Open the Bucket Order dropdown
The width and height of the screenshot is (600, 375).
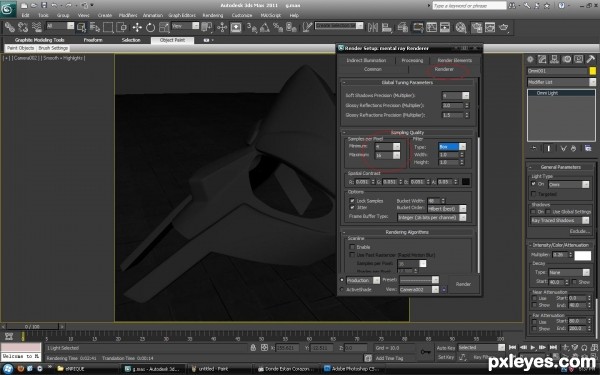pos(462,209)
